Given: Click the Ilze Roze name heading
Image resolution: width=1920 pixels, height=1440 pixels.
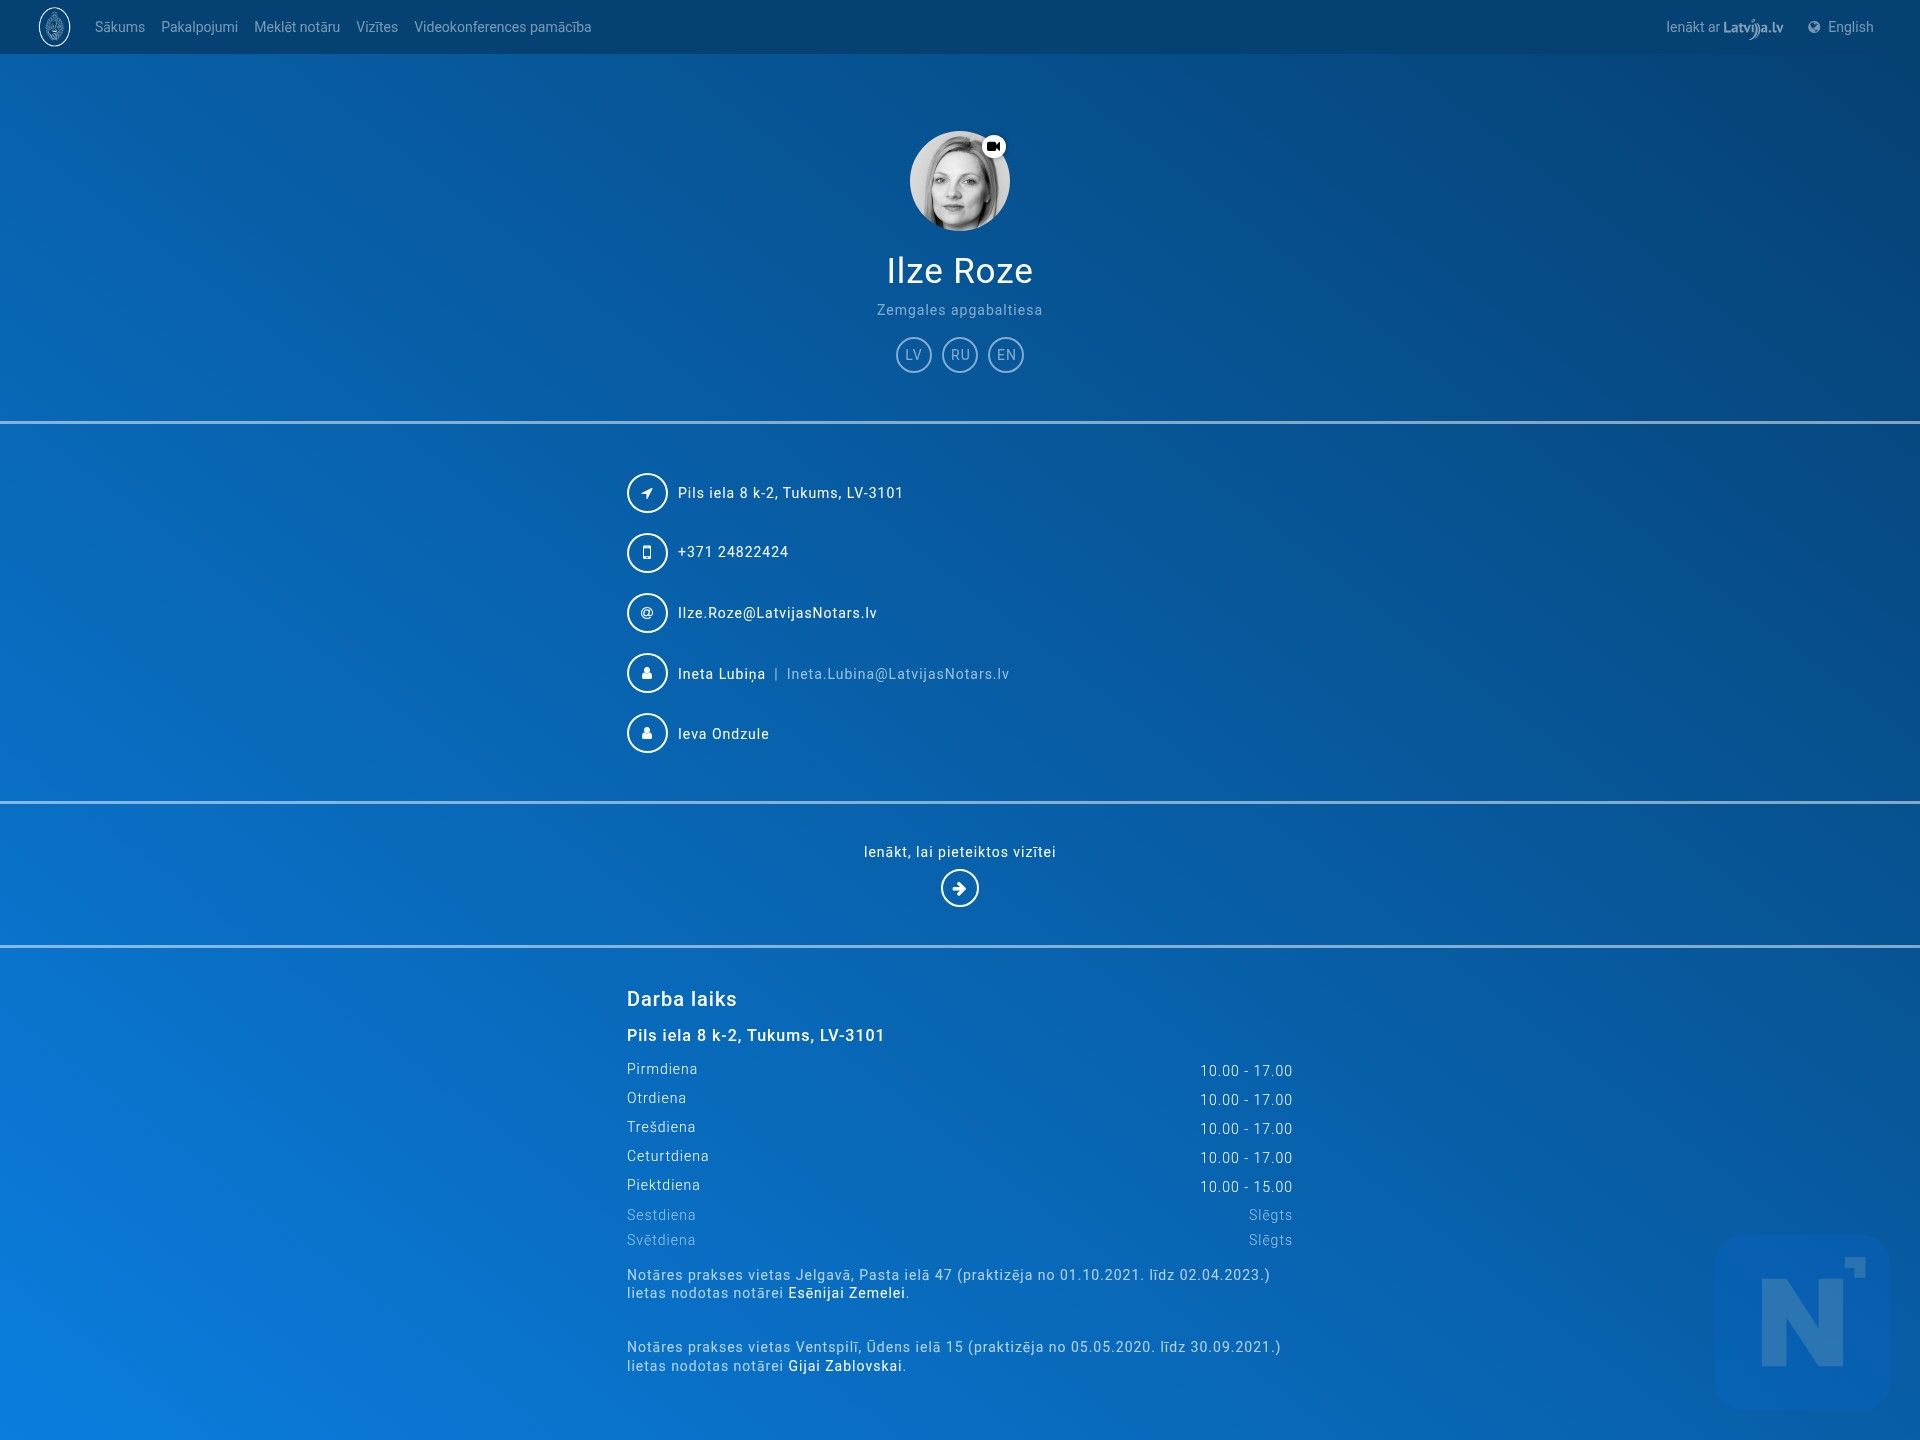Looking at the screenshot, I should click(x=960, y=271).
